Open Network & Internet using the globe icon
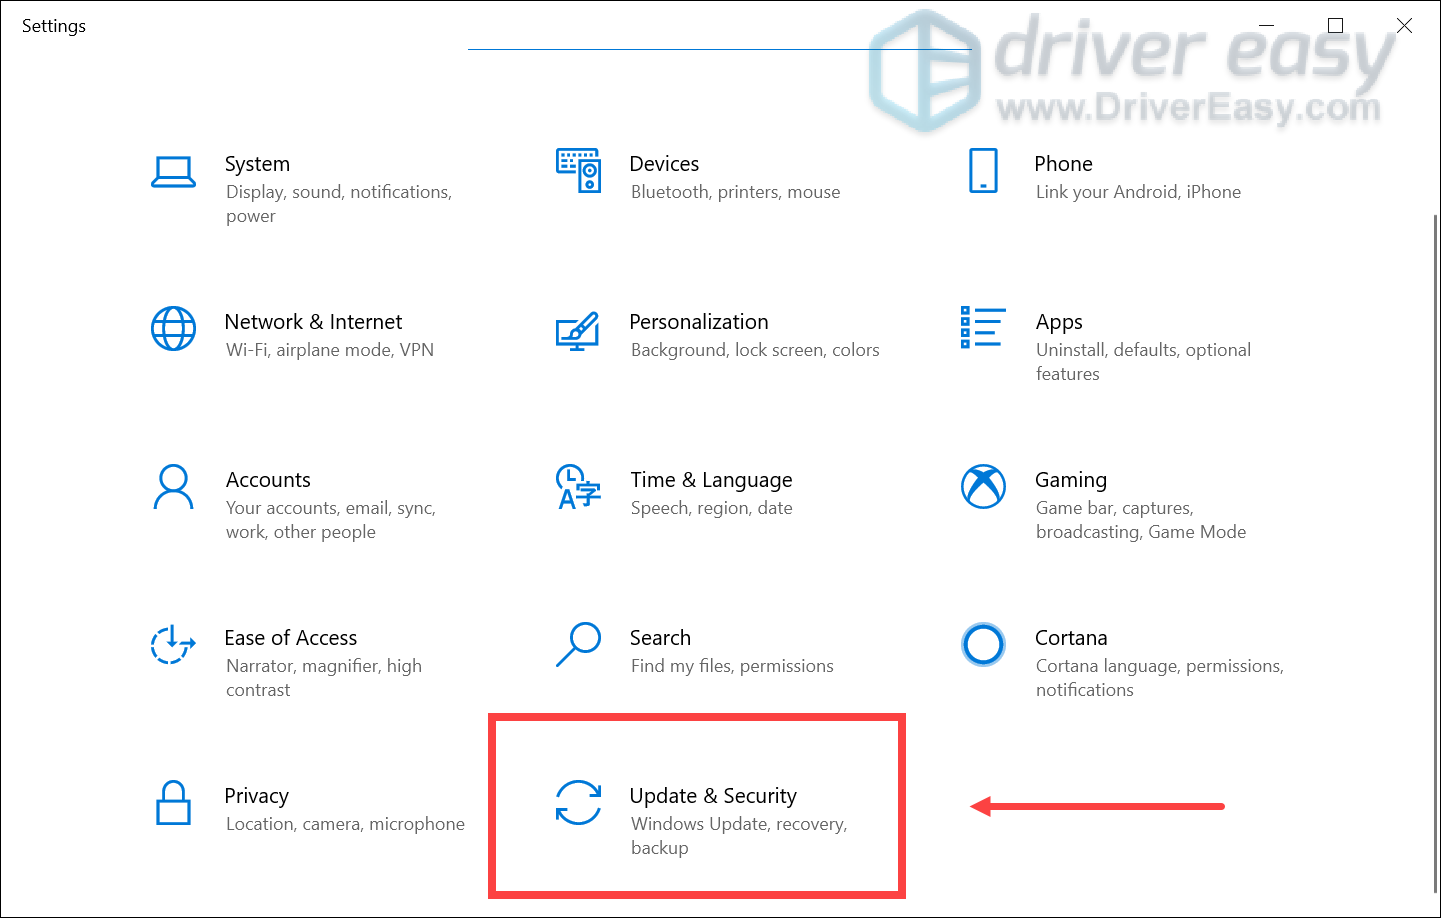The image size is (1441, 918). click(x=174, y=329)
